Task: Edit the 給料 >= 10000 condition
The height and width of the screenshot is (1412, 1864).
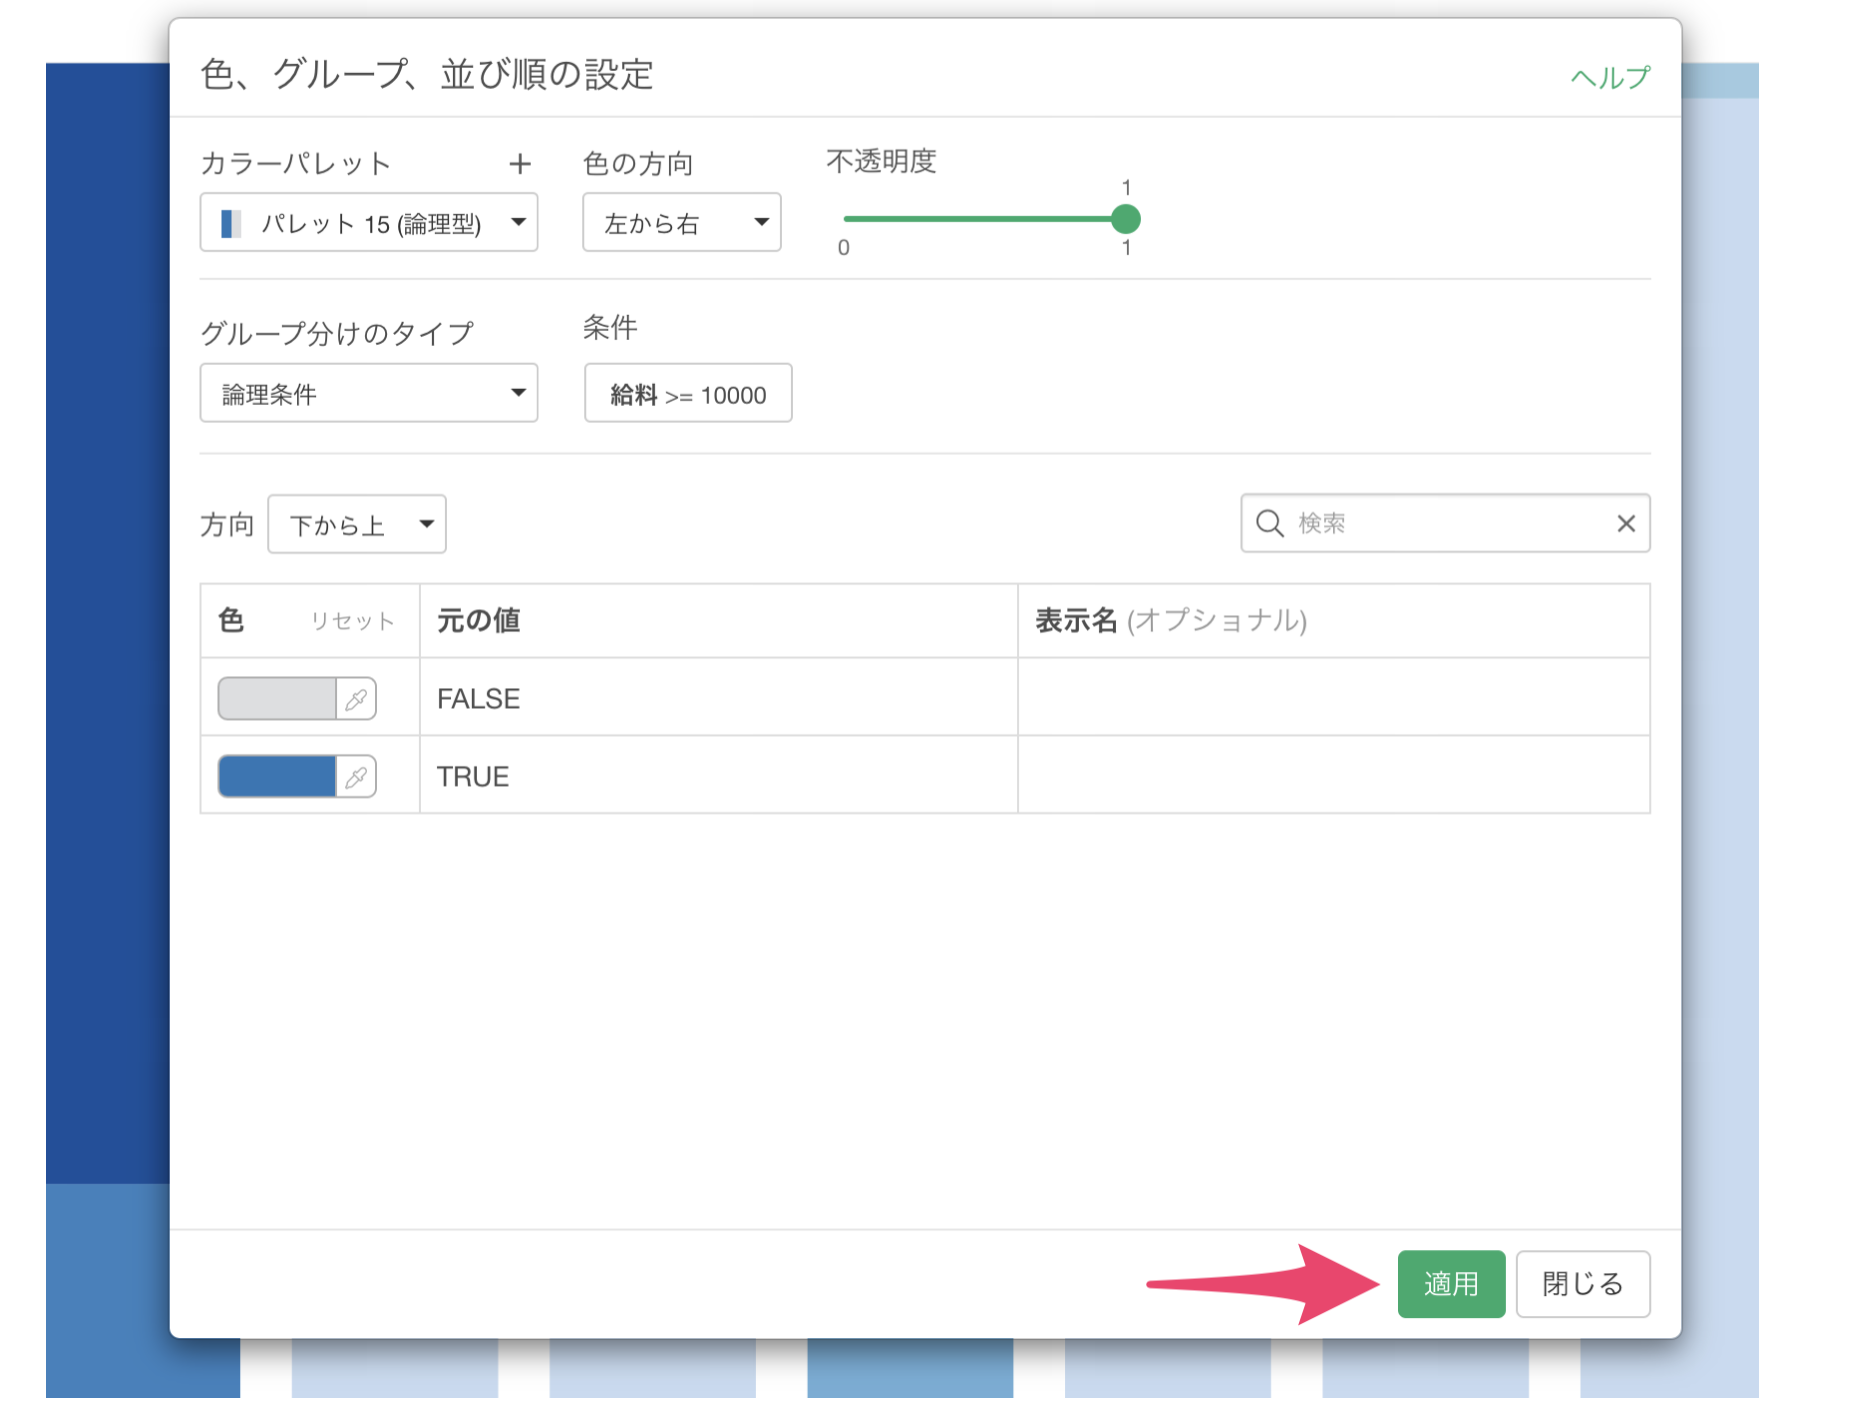Action: [x=688, y=394]
